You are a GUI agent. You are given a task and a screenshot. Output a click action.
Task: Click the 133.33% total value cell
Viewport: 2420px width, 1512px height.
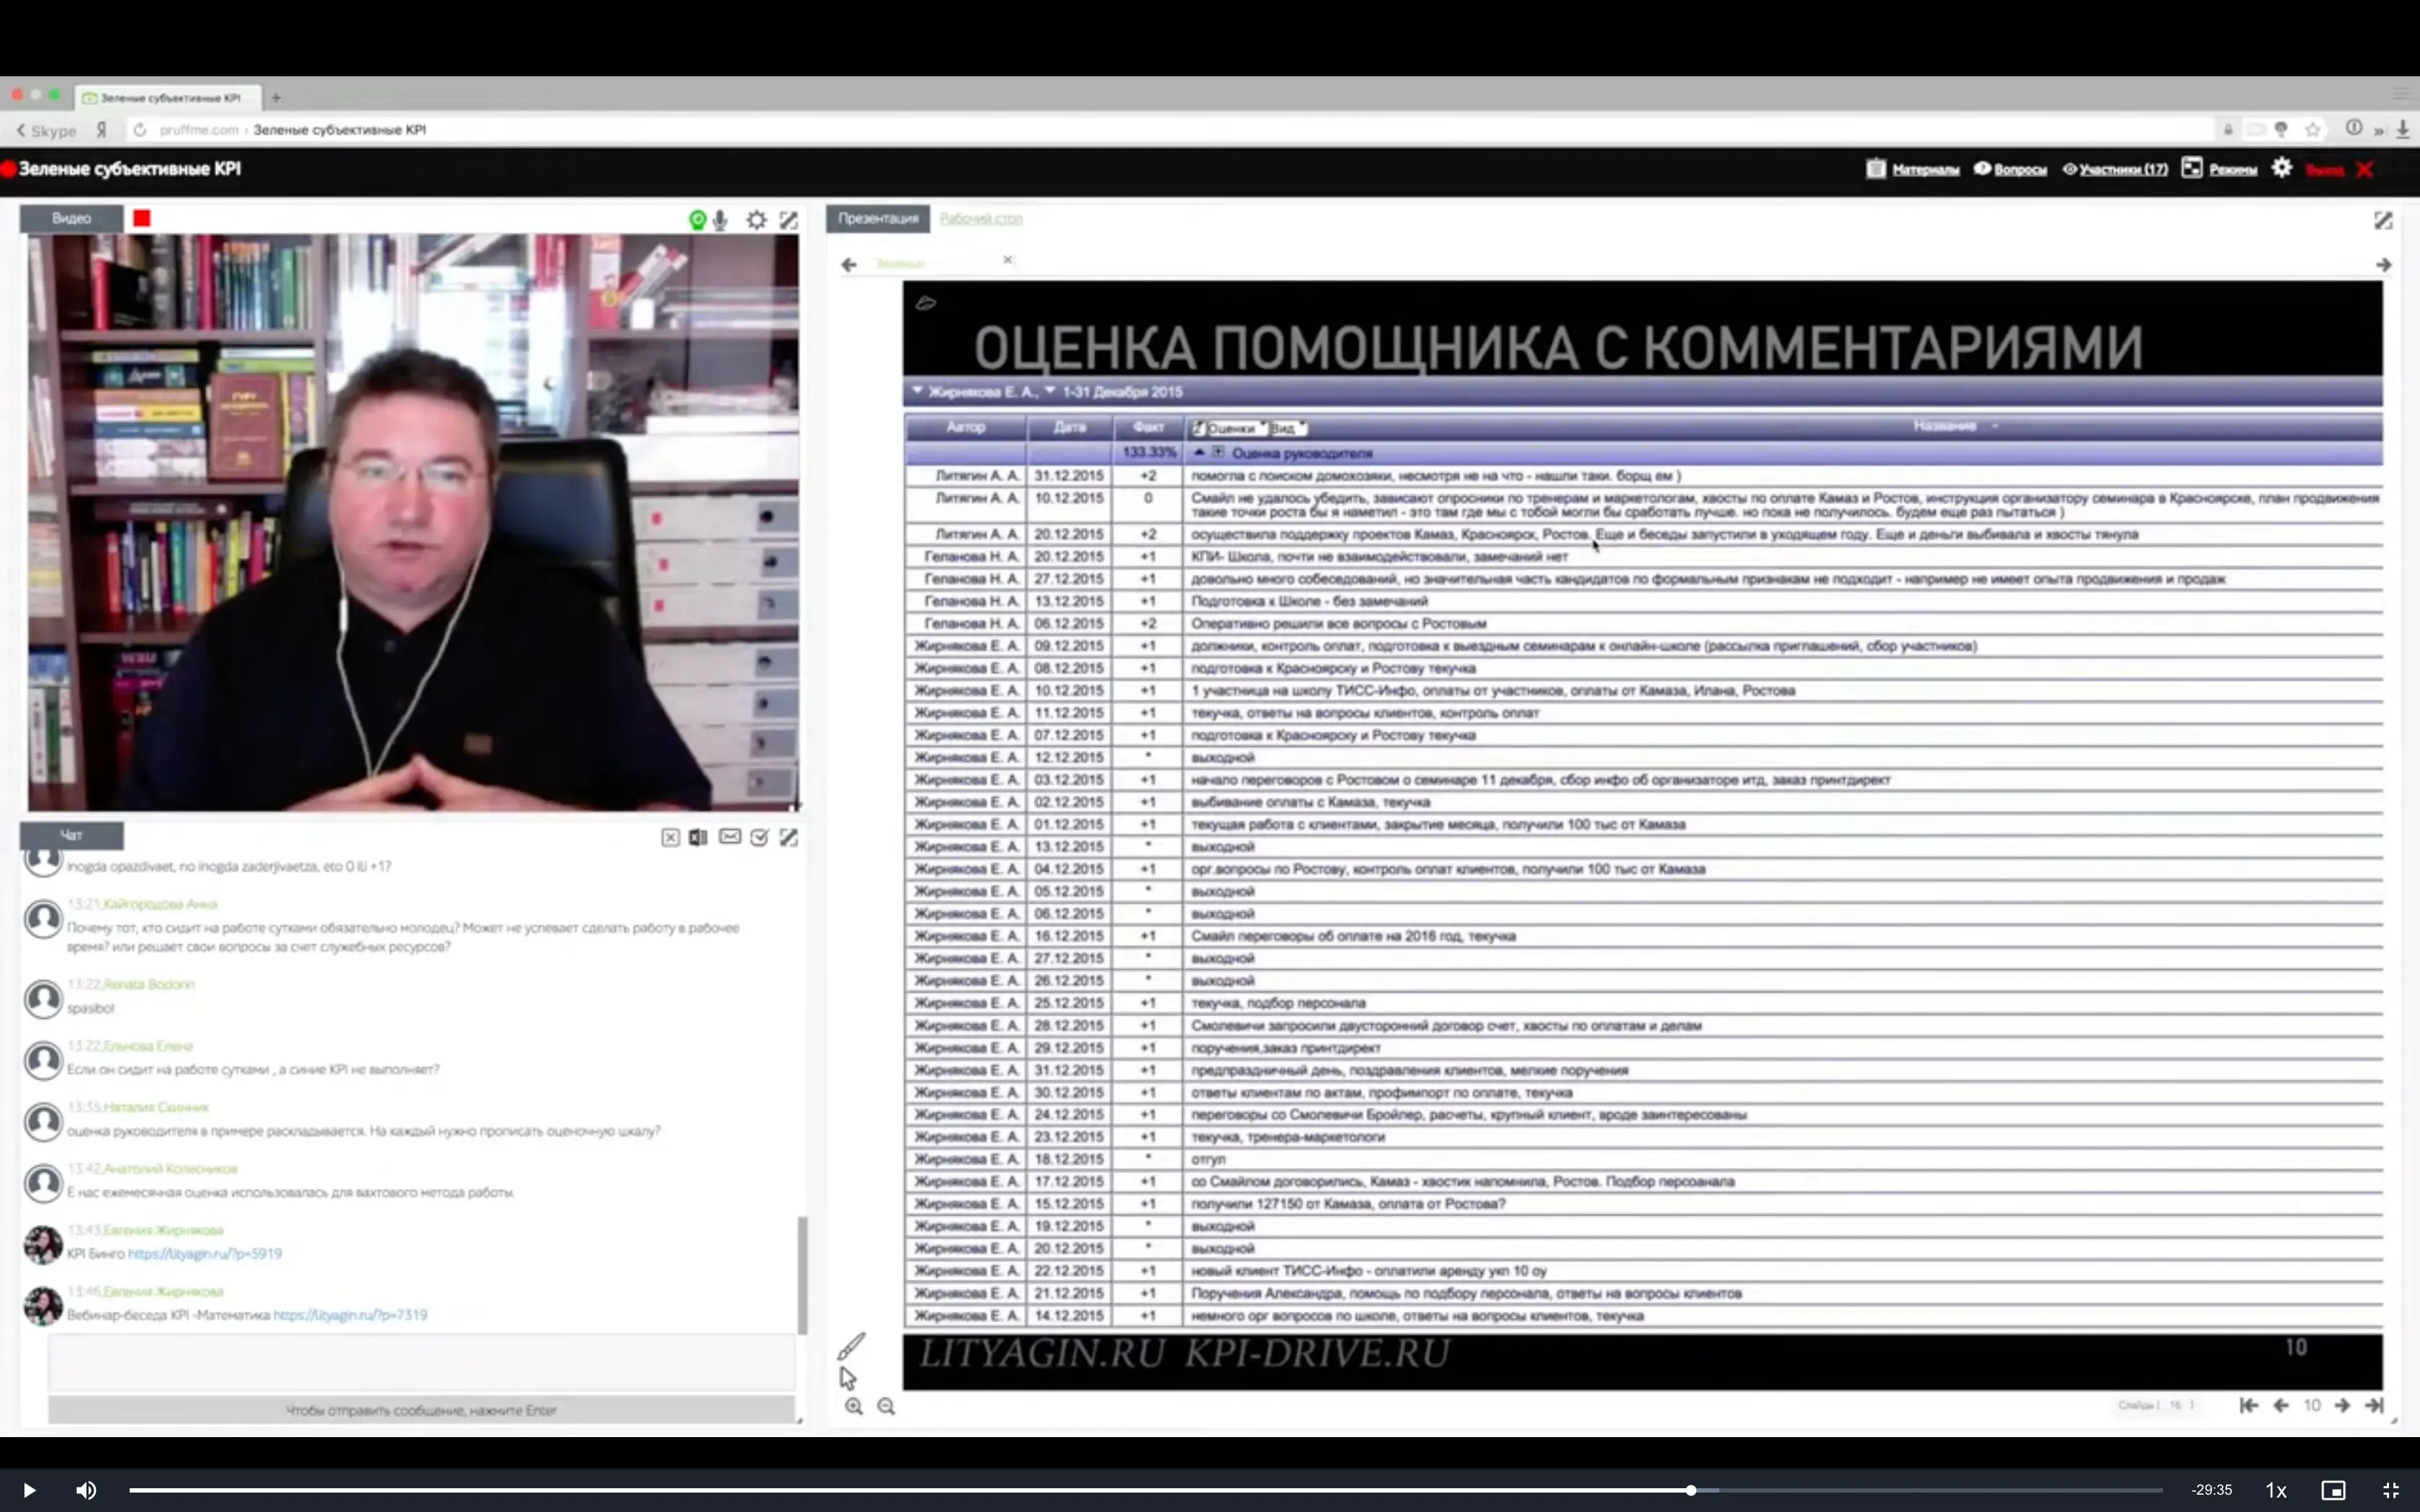(1148, 453)
